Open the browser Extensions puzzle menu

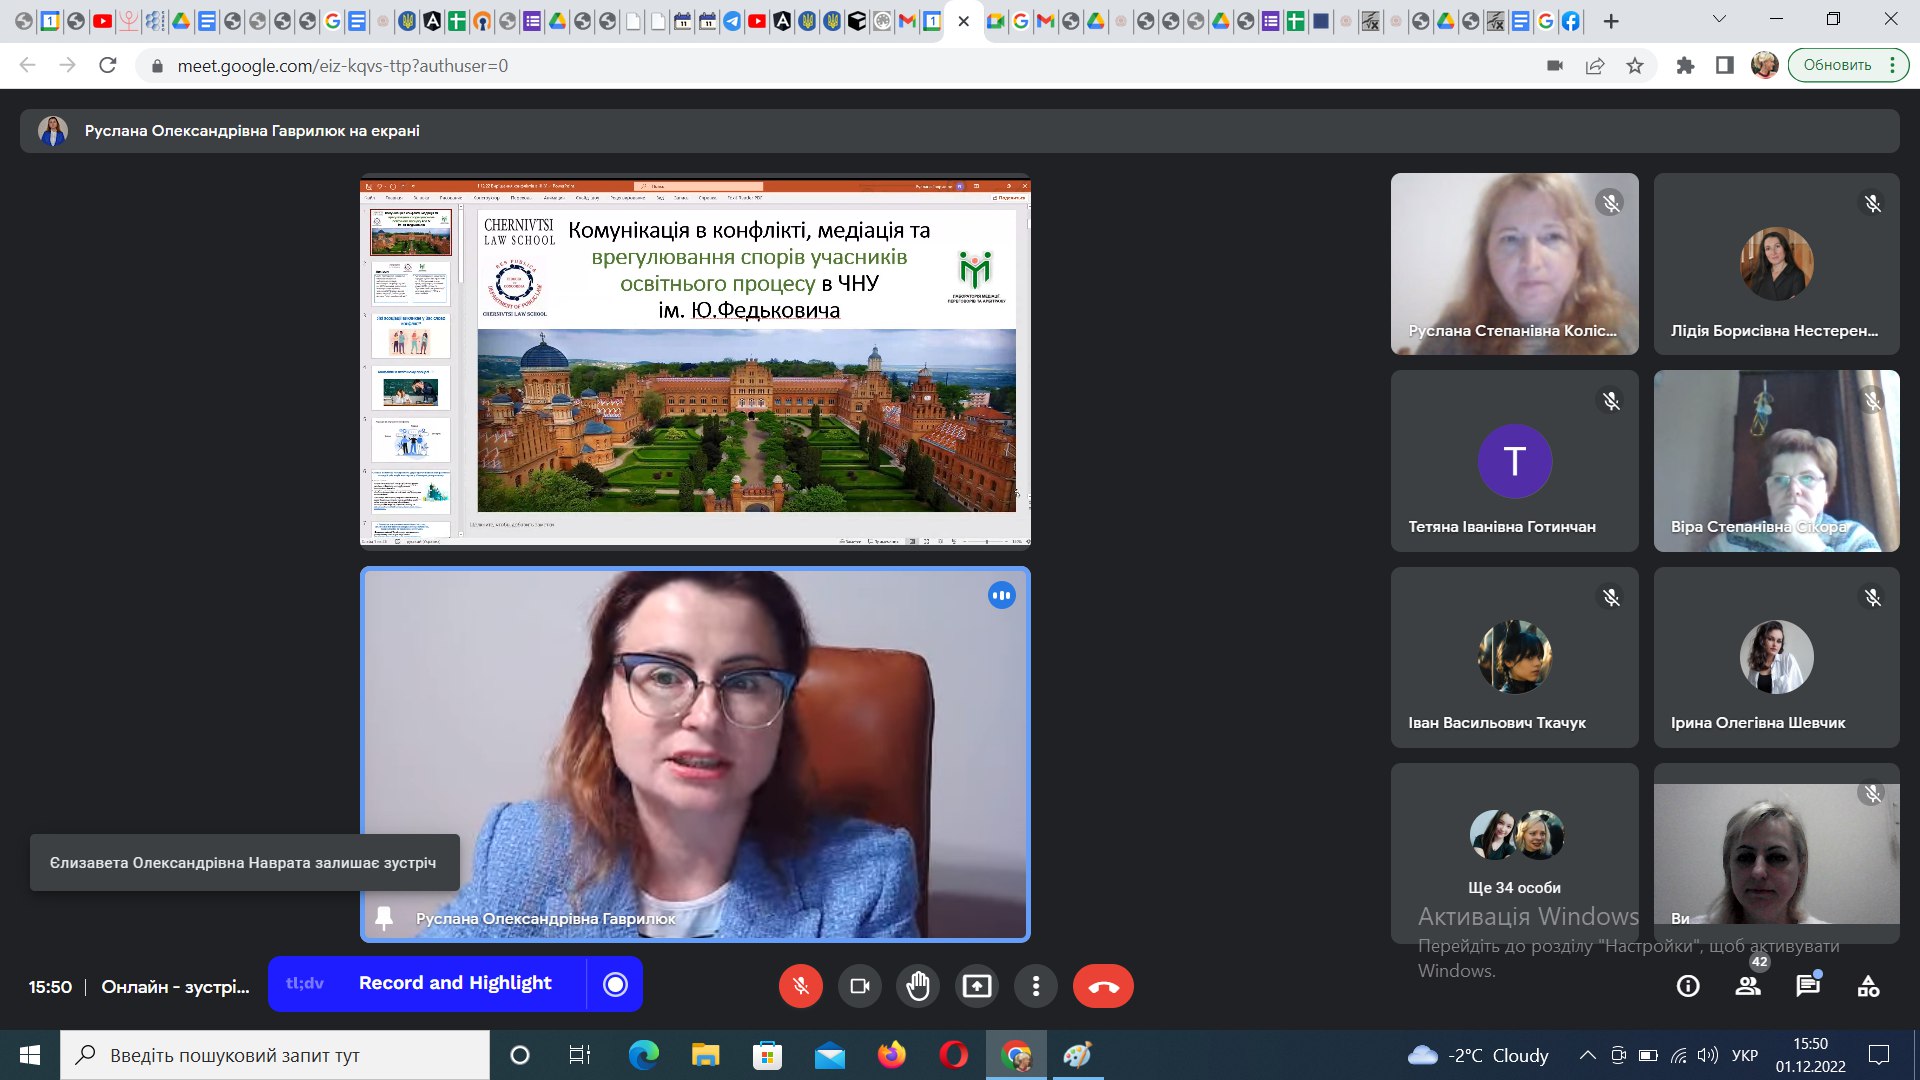point(1685,65)
